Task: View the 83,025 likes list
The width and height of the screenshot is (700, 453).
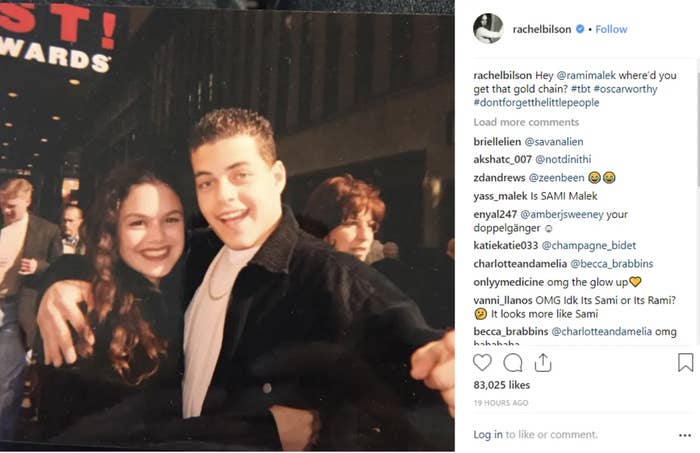Action: pos(501,385)
